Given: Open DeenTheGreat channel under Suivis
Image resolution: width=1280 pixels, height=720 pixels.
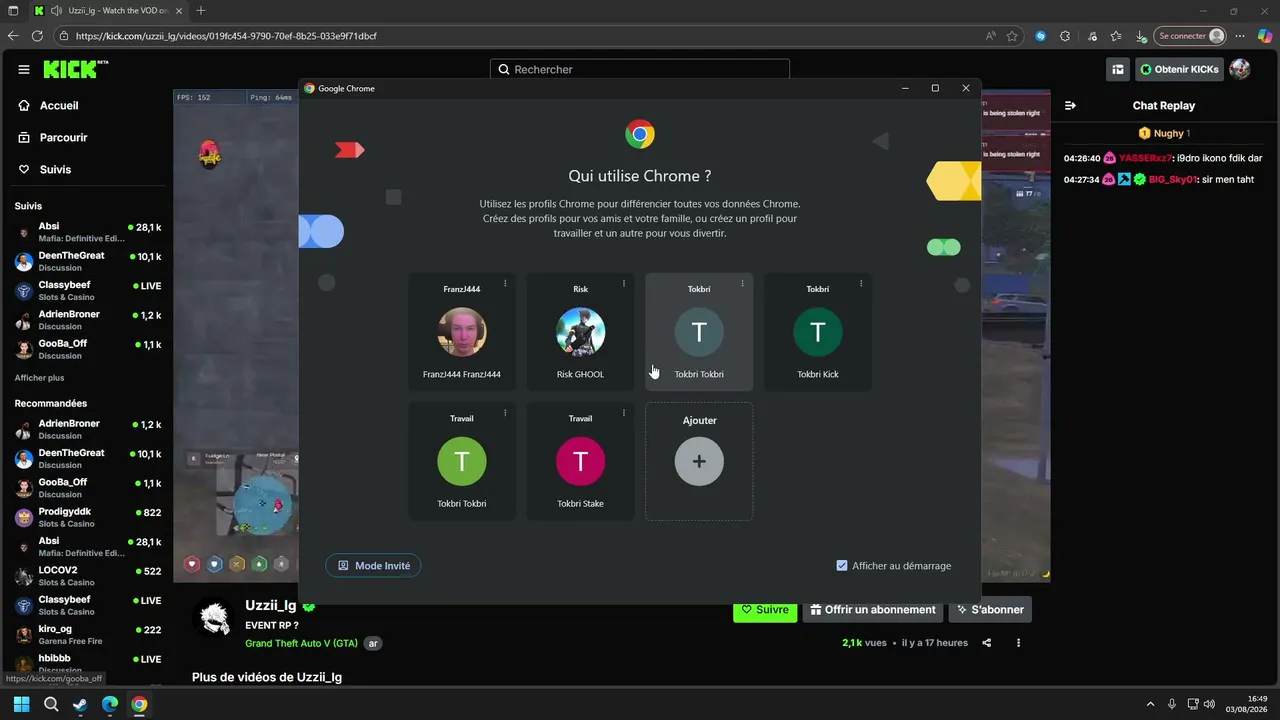Looking at the screenshot, I should (88, 262).
